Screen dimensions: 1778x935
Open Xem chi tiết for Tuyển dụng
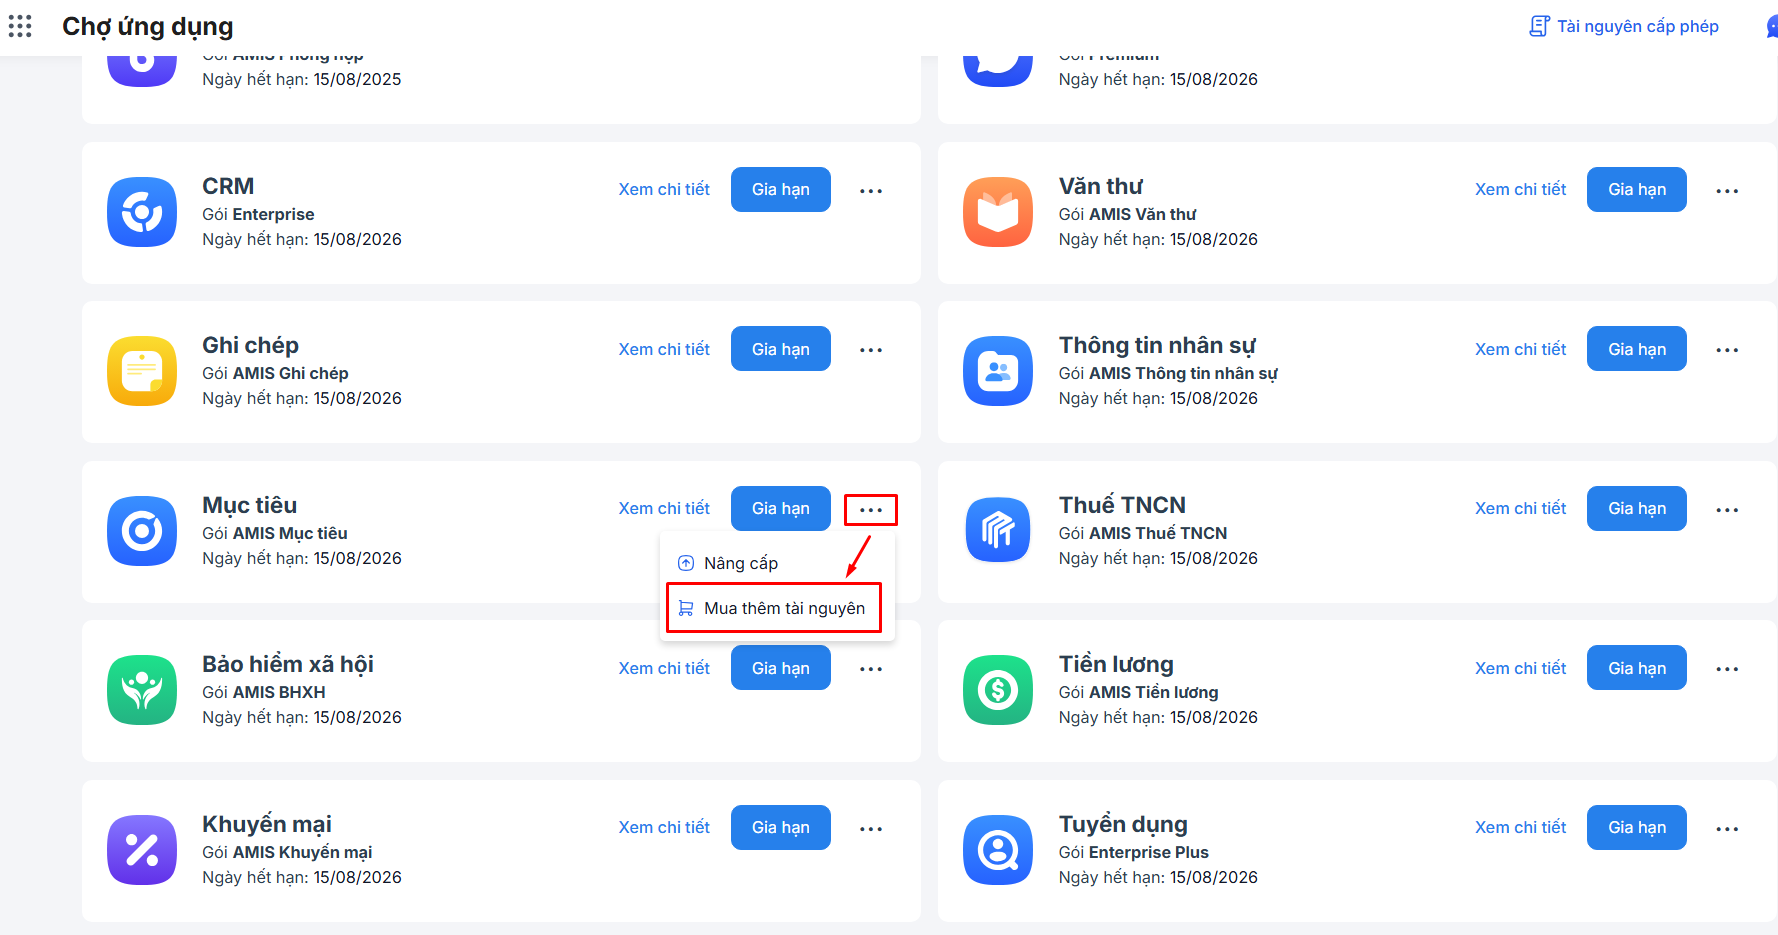coord(1520,827)
